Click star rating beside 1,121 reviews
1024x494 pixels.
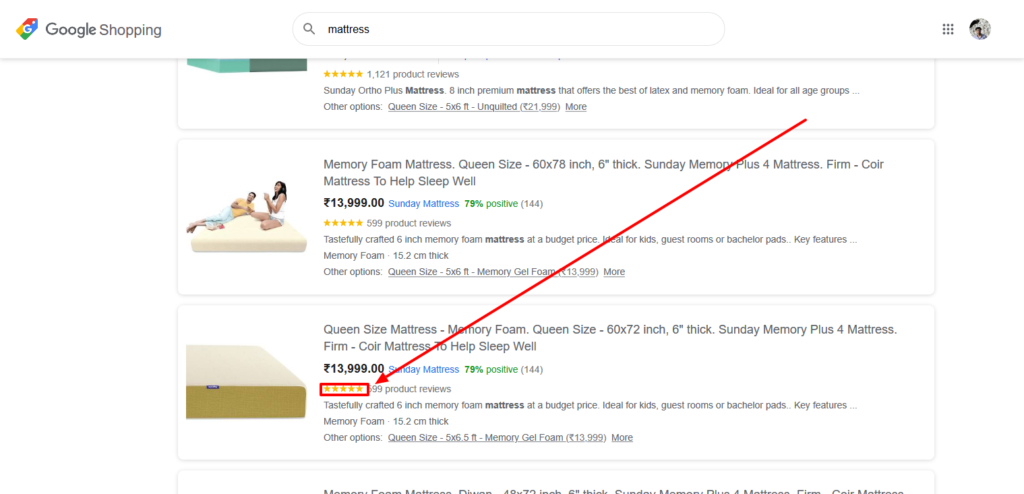click(344, 74)
